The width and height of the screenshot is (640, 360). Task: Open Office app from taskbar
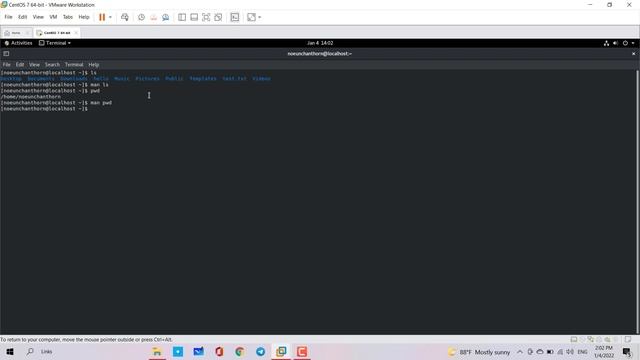coord(219,351)
